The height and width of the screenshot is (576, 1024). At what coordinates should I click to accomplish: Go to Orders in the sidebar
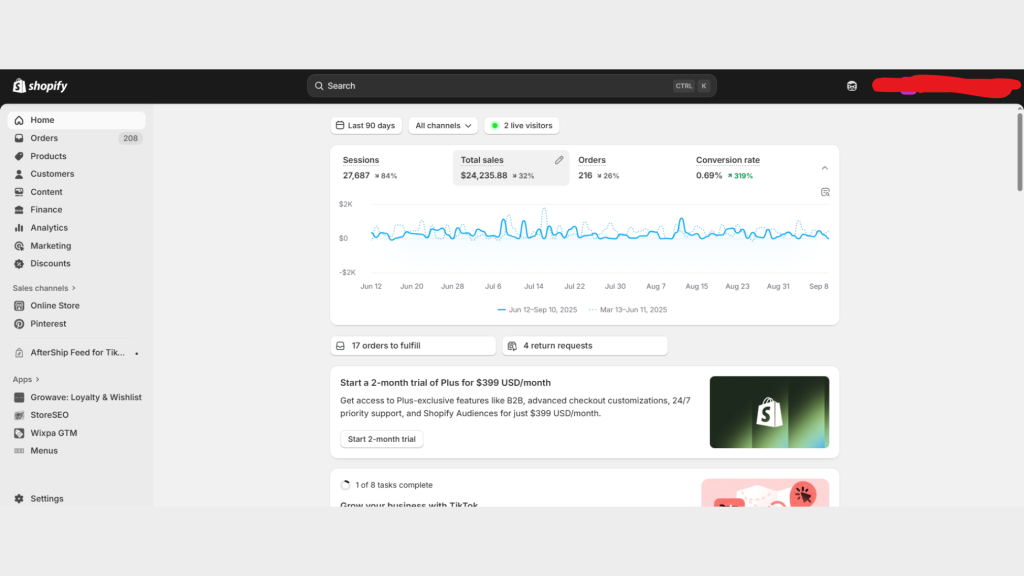44,138
